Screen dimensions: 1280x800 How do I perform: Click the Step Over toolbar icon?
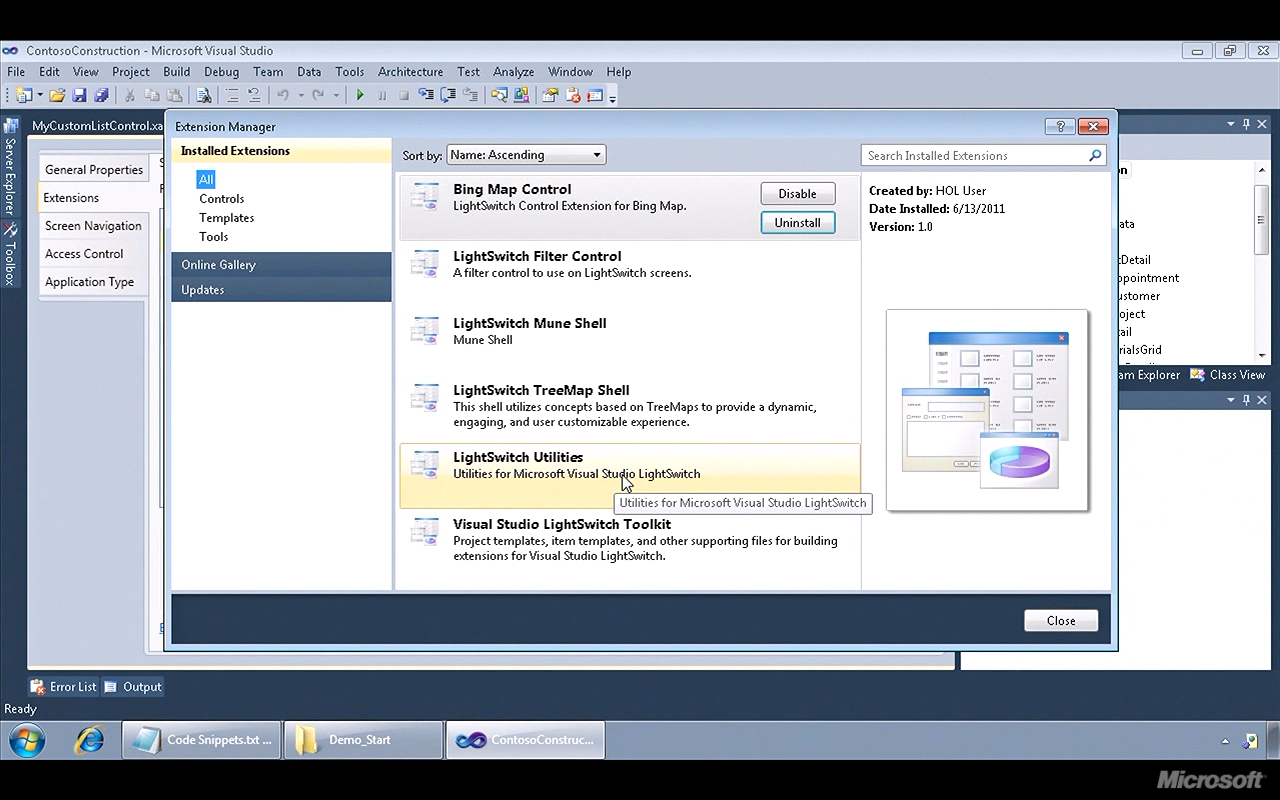(448, 96)
